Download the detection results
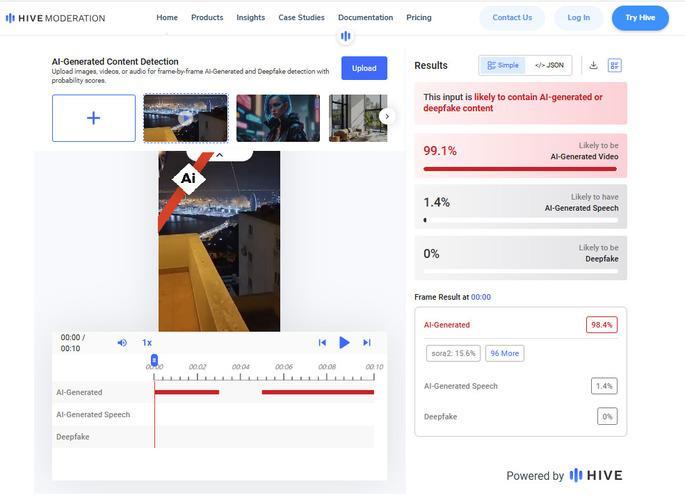The width and height of the screenshot is (685, 500). tap(593, 65)
